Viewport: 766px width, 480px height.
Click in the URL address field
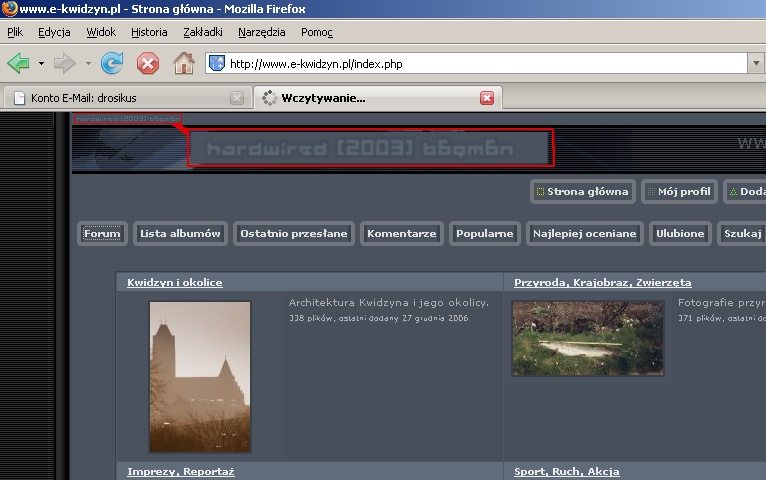pyautogui.click(x=480, y=63)
